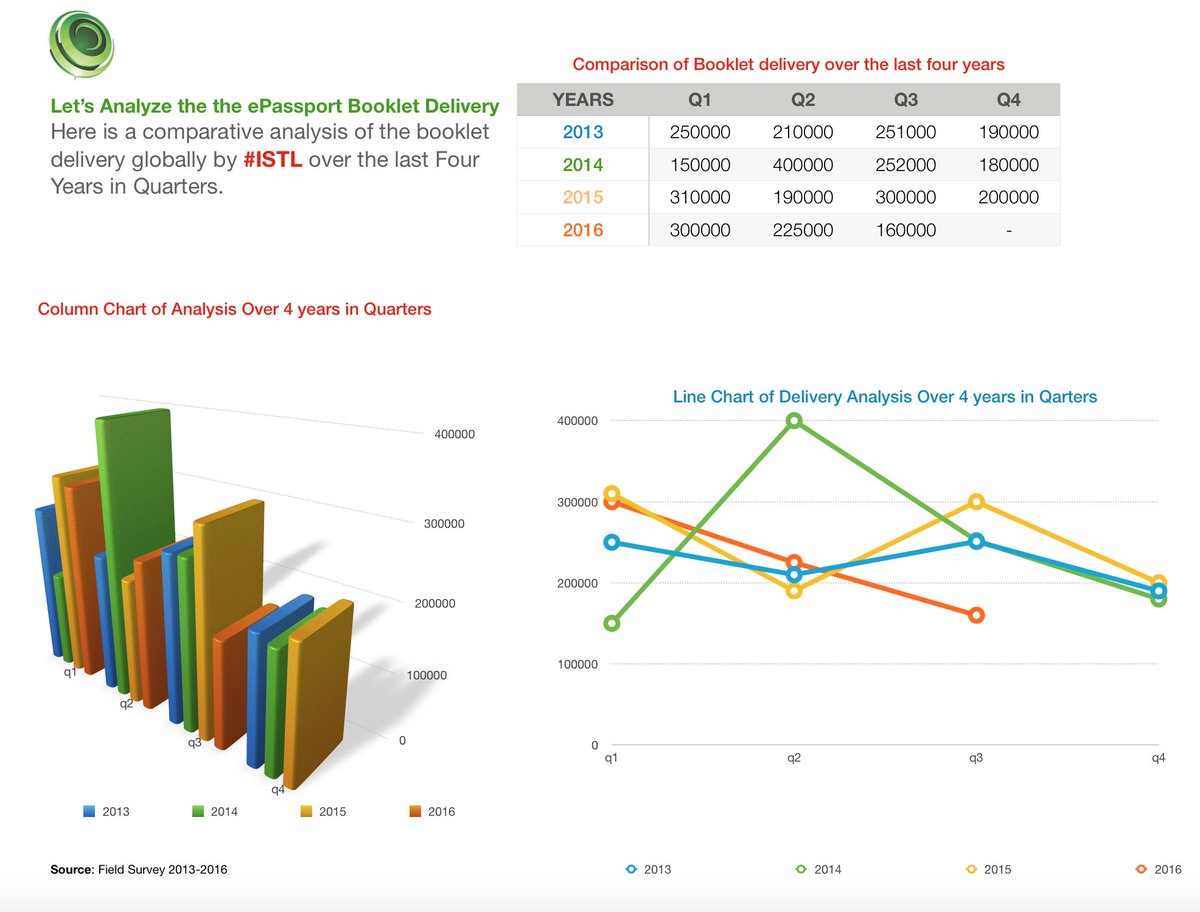This screenshot has height=912, width=1200.
Task: Toggle the 2013 series in column chart legend
Action: (87, 811)
